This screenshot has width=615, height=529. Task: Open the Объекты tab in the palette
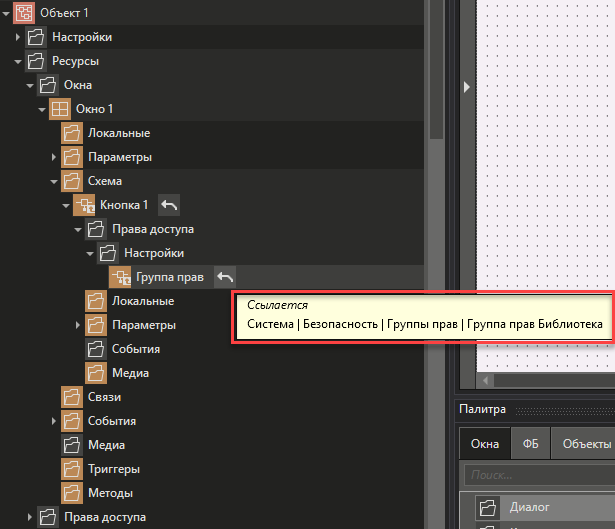point(584,444)
